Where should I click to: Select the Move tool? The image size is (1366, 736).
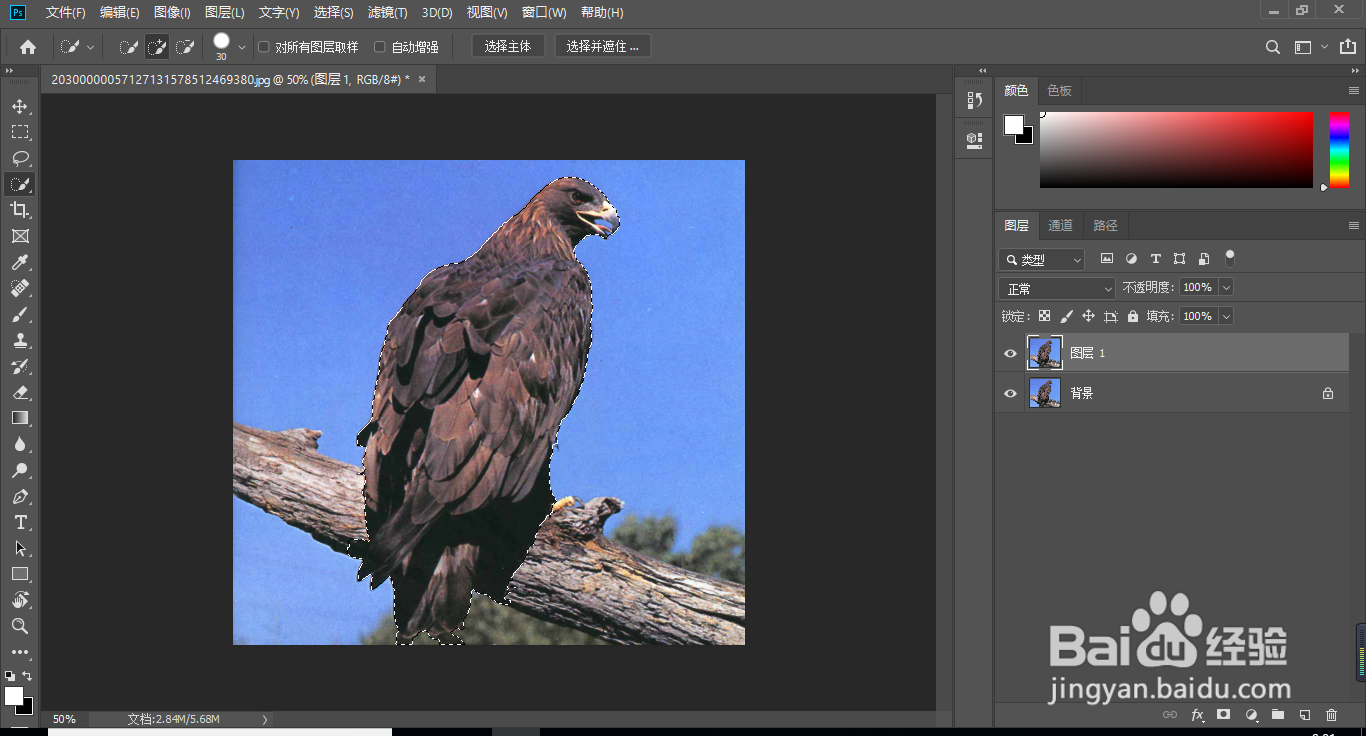click(20, 106)
